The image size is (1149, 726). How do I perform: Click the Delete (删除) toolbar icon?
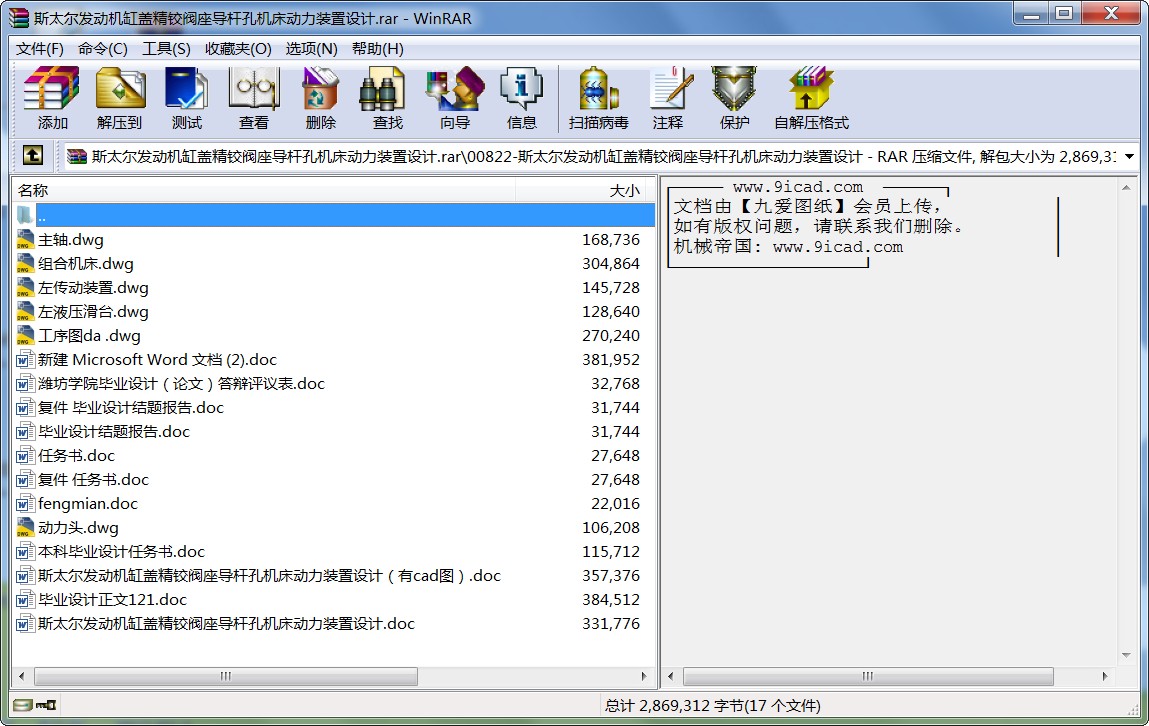320,98
